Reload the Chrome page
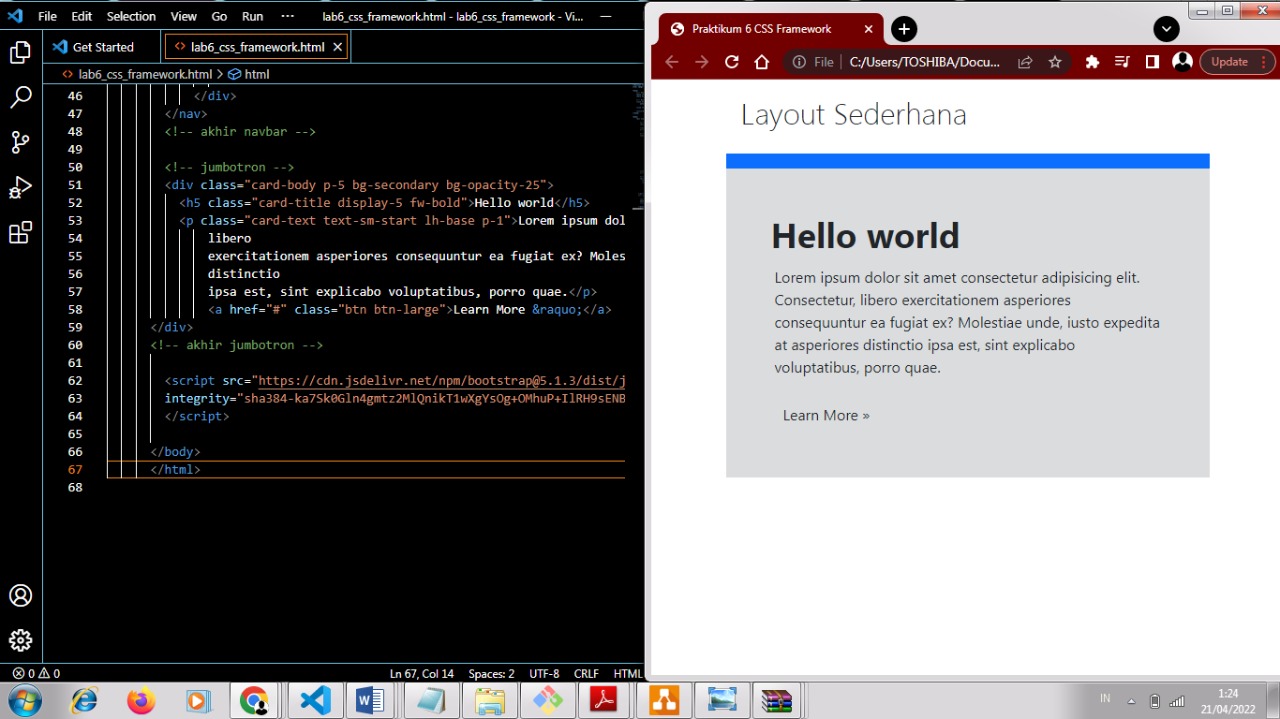The height and width of the screenshot is (719, 1280). click(x=732, y=62)
